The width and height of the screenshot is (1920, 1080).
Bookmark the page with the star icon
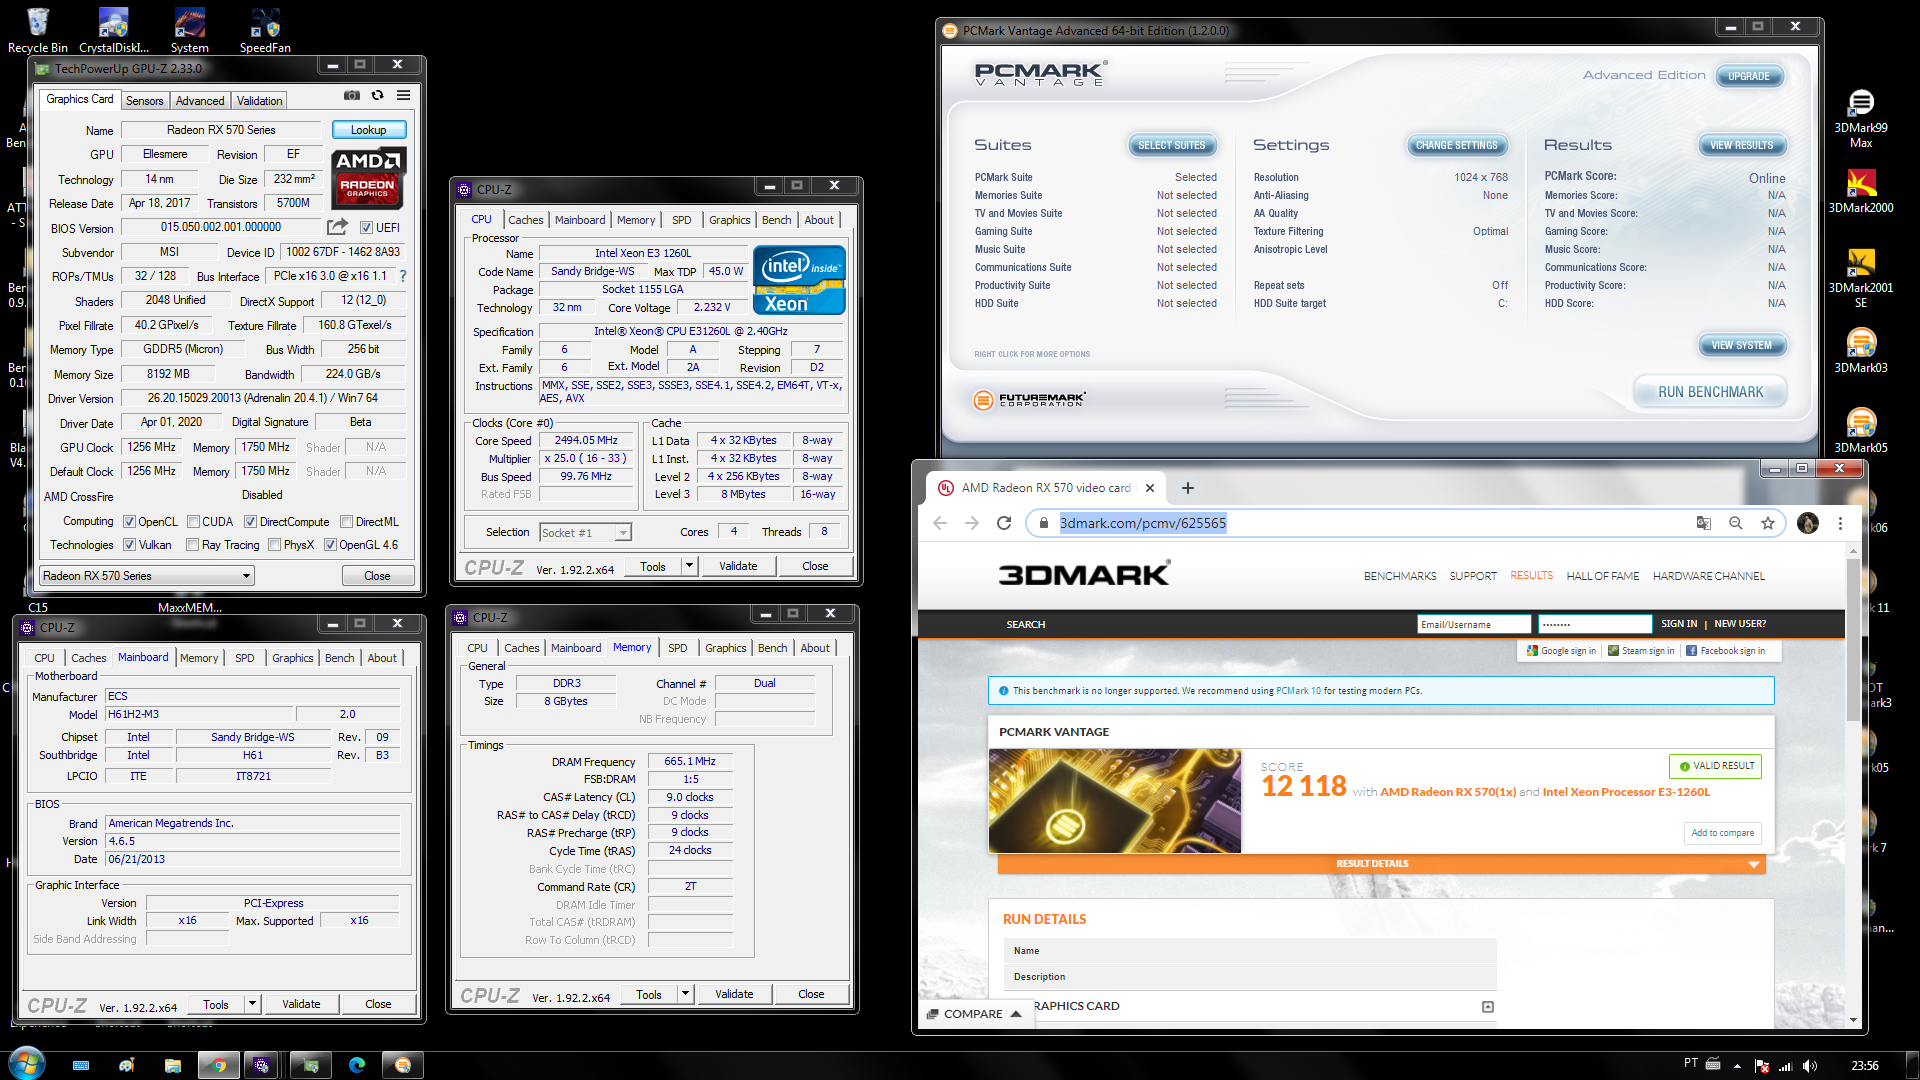coord(1768,523)
